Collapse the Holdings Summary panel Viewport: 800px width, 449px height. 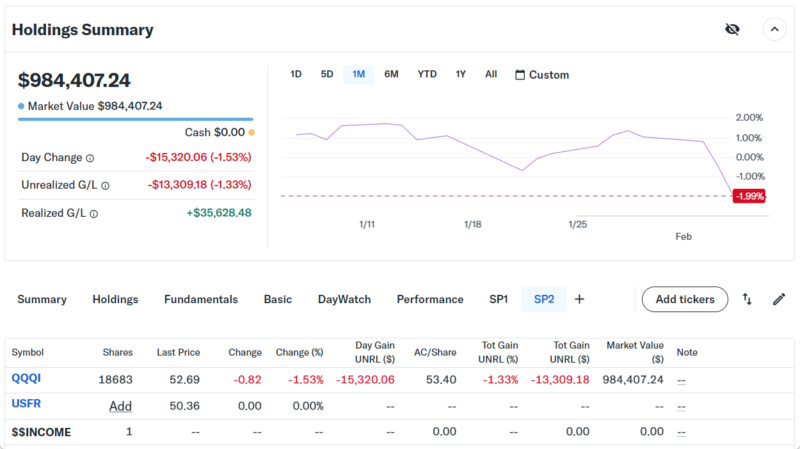[775, 29]
